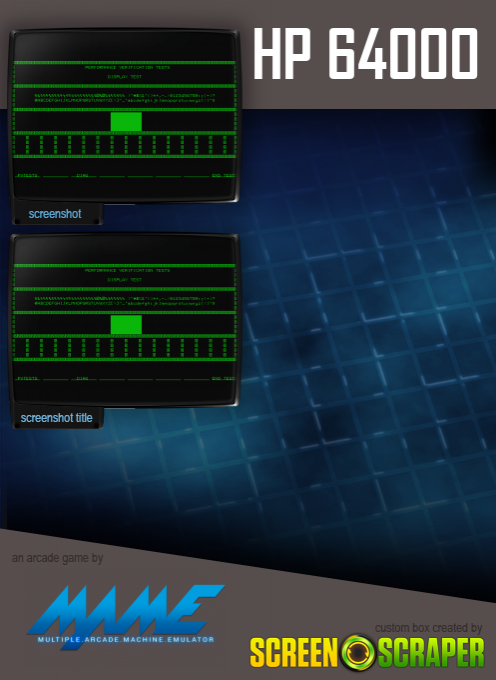Click 'Multiple Arcade Machine Emulator' tagline
Viewport: 496px width, 680px height.
[x=126, y=639]
